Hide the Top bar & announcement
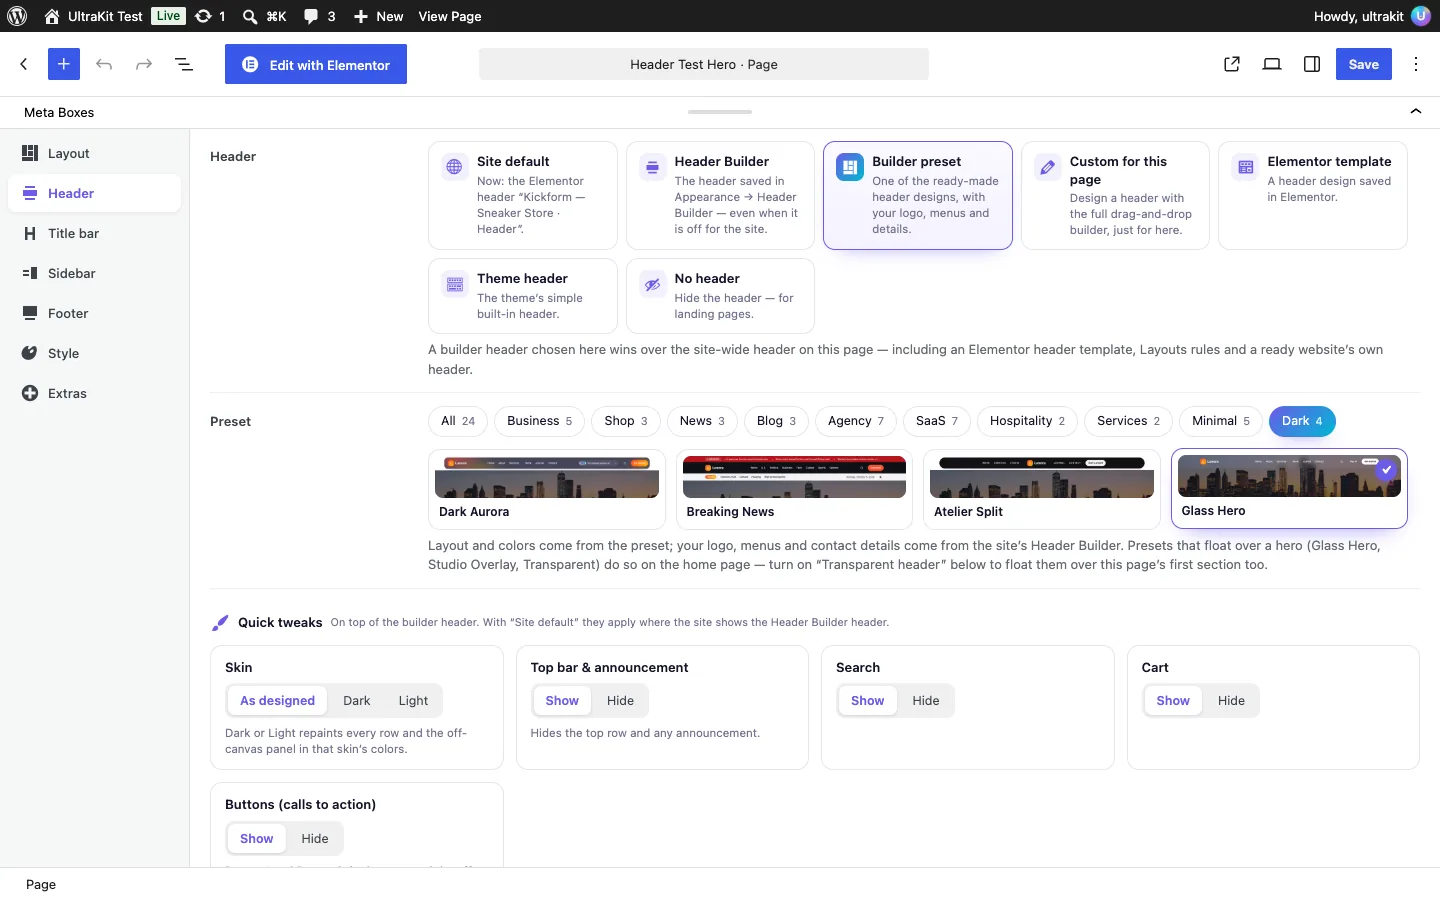 point(620,701)
